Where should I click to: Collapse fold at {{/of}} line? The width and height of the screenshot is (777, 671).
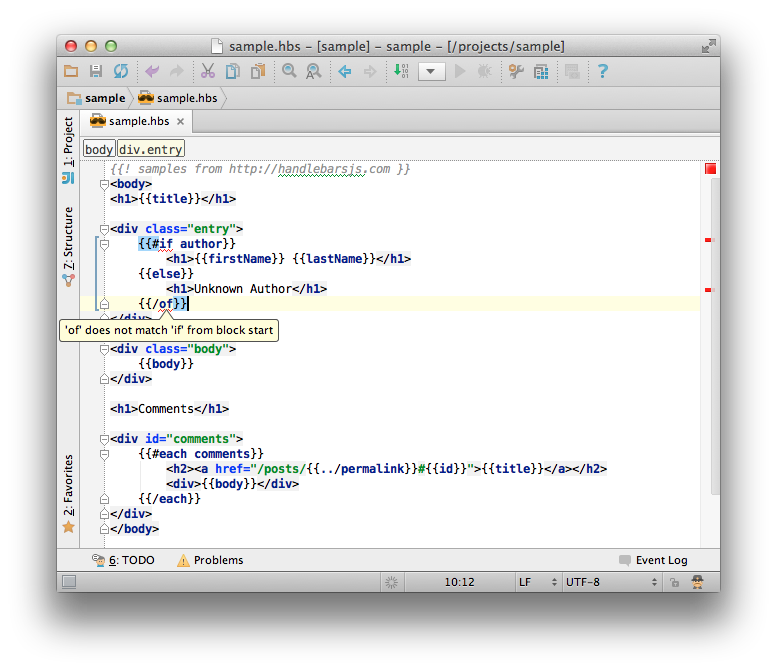click(104, 304)
